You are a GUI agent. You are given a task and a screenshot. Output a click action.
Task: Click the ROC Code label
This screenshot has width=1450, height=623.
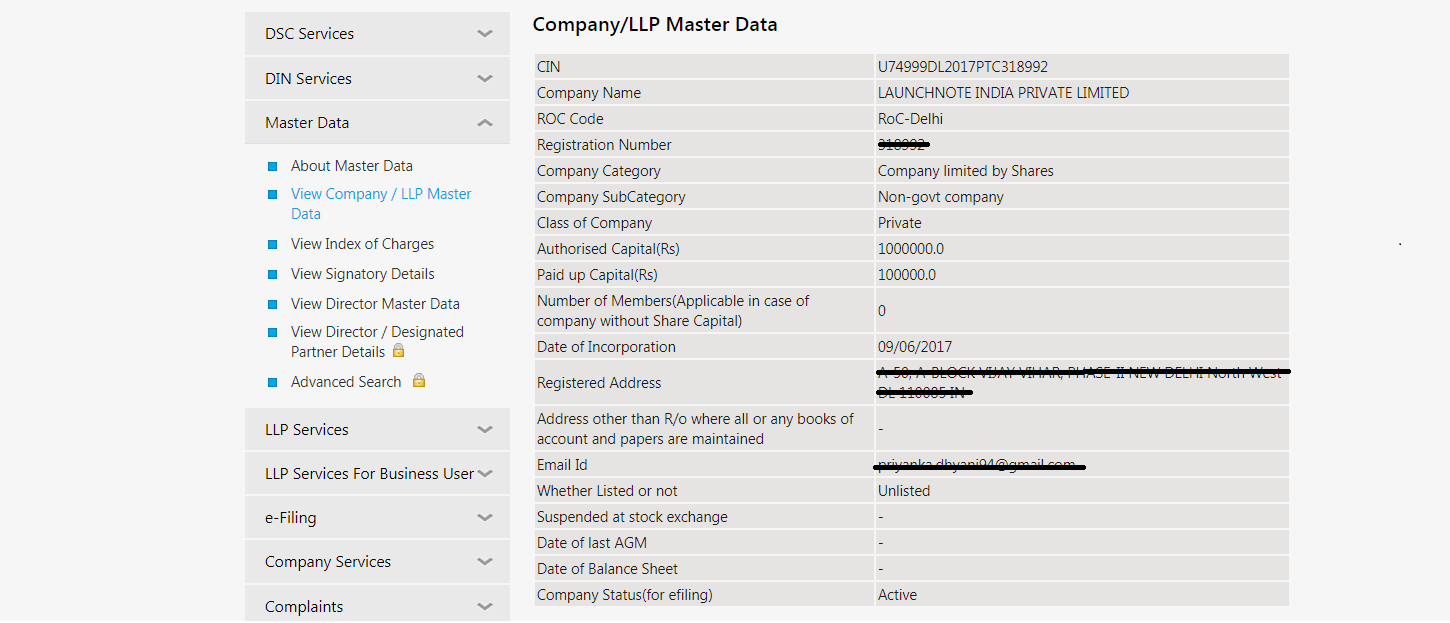pyautogui.click(x=570, y=119)
